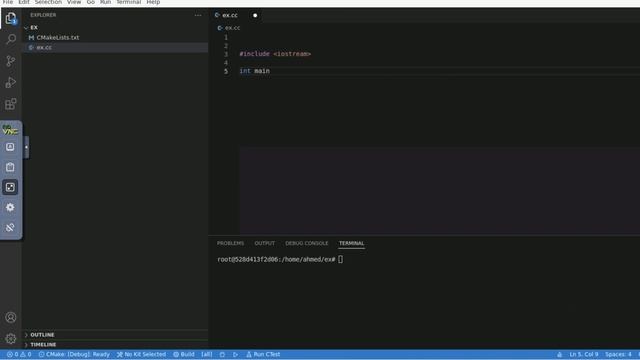Click the include iostream line in editor

(275, 54)
